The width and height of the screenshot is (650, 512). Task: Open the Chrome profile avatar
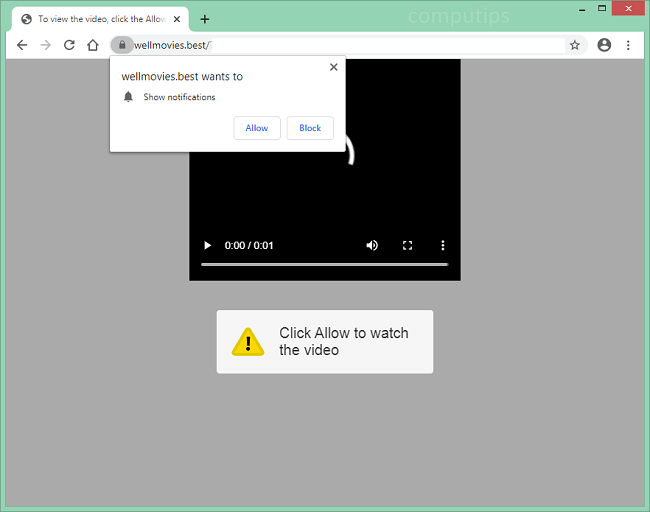click(x=604, y=45)
